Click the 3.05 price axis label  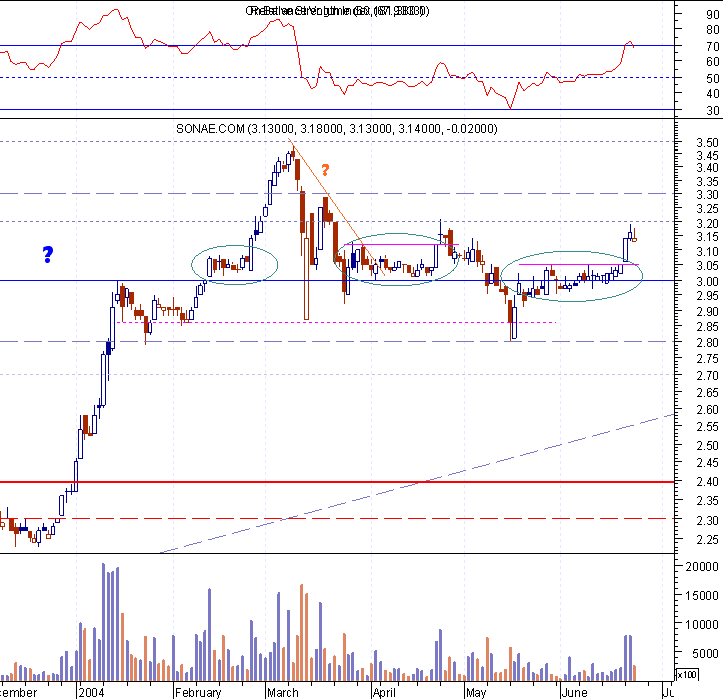707,266
